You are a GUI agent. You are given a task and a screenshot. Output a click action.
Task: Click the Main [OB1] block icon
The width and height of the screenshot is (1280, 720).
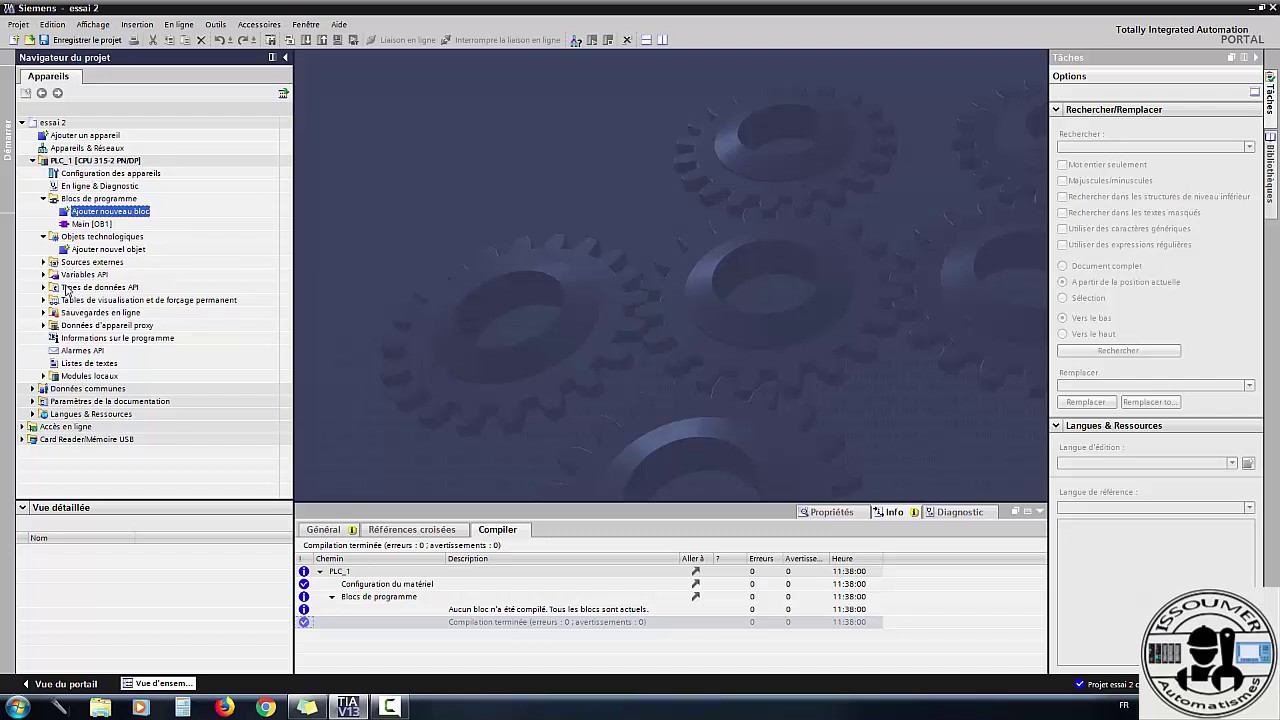tap(64, 224)
